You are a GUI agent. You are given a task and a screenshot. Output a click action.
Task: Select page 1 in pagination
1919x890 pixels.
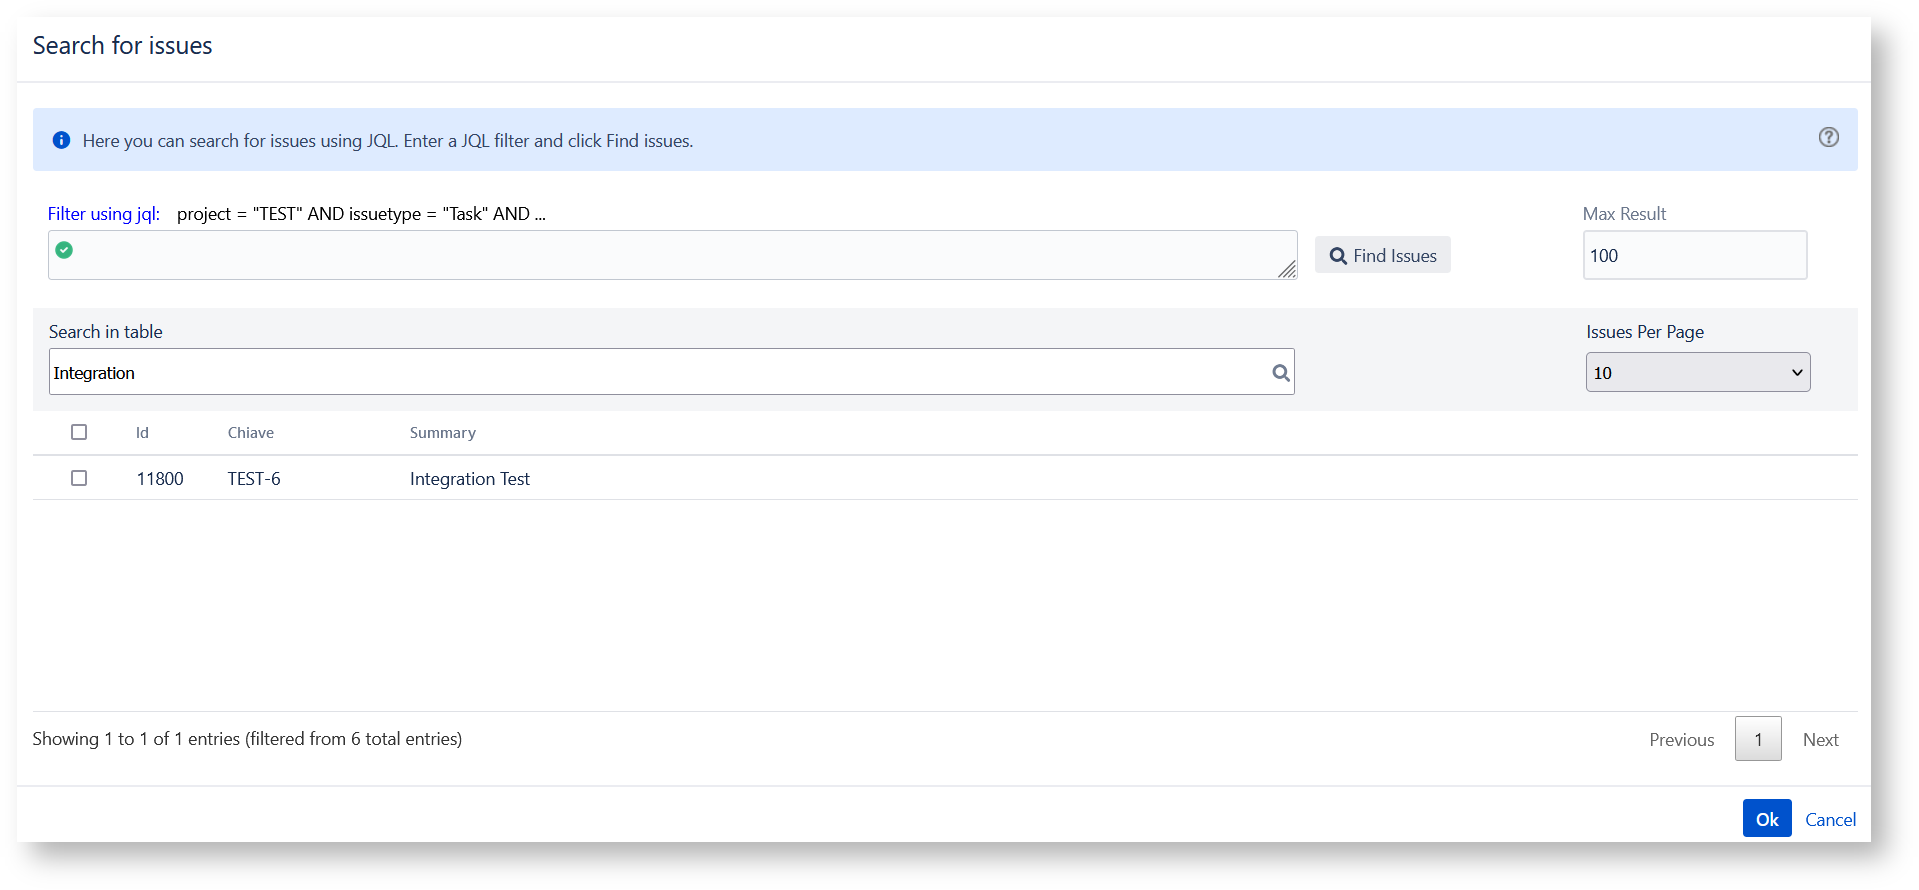click(1757, 740)
